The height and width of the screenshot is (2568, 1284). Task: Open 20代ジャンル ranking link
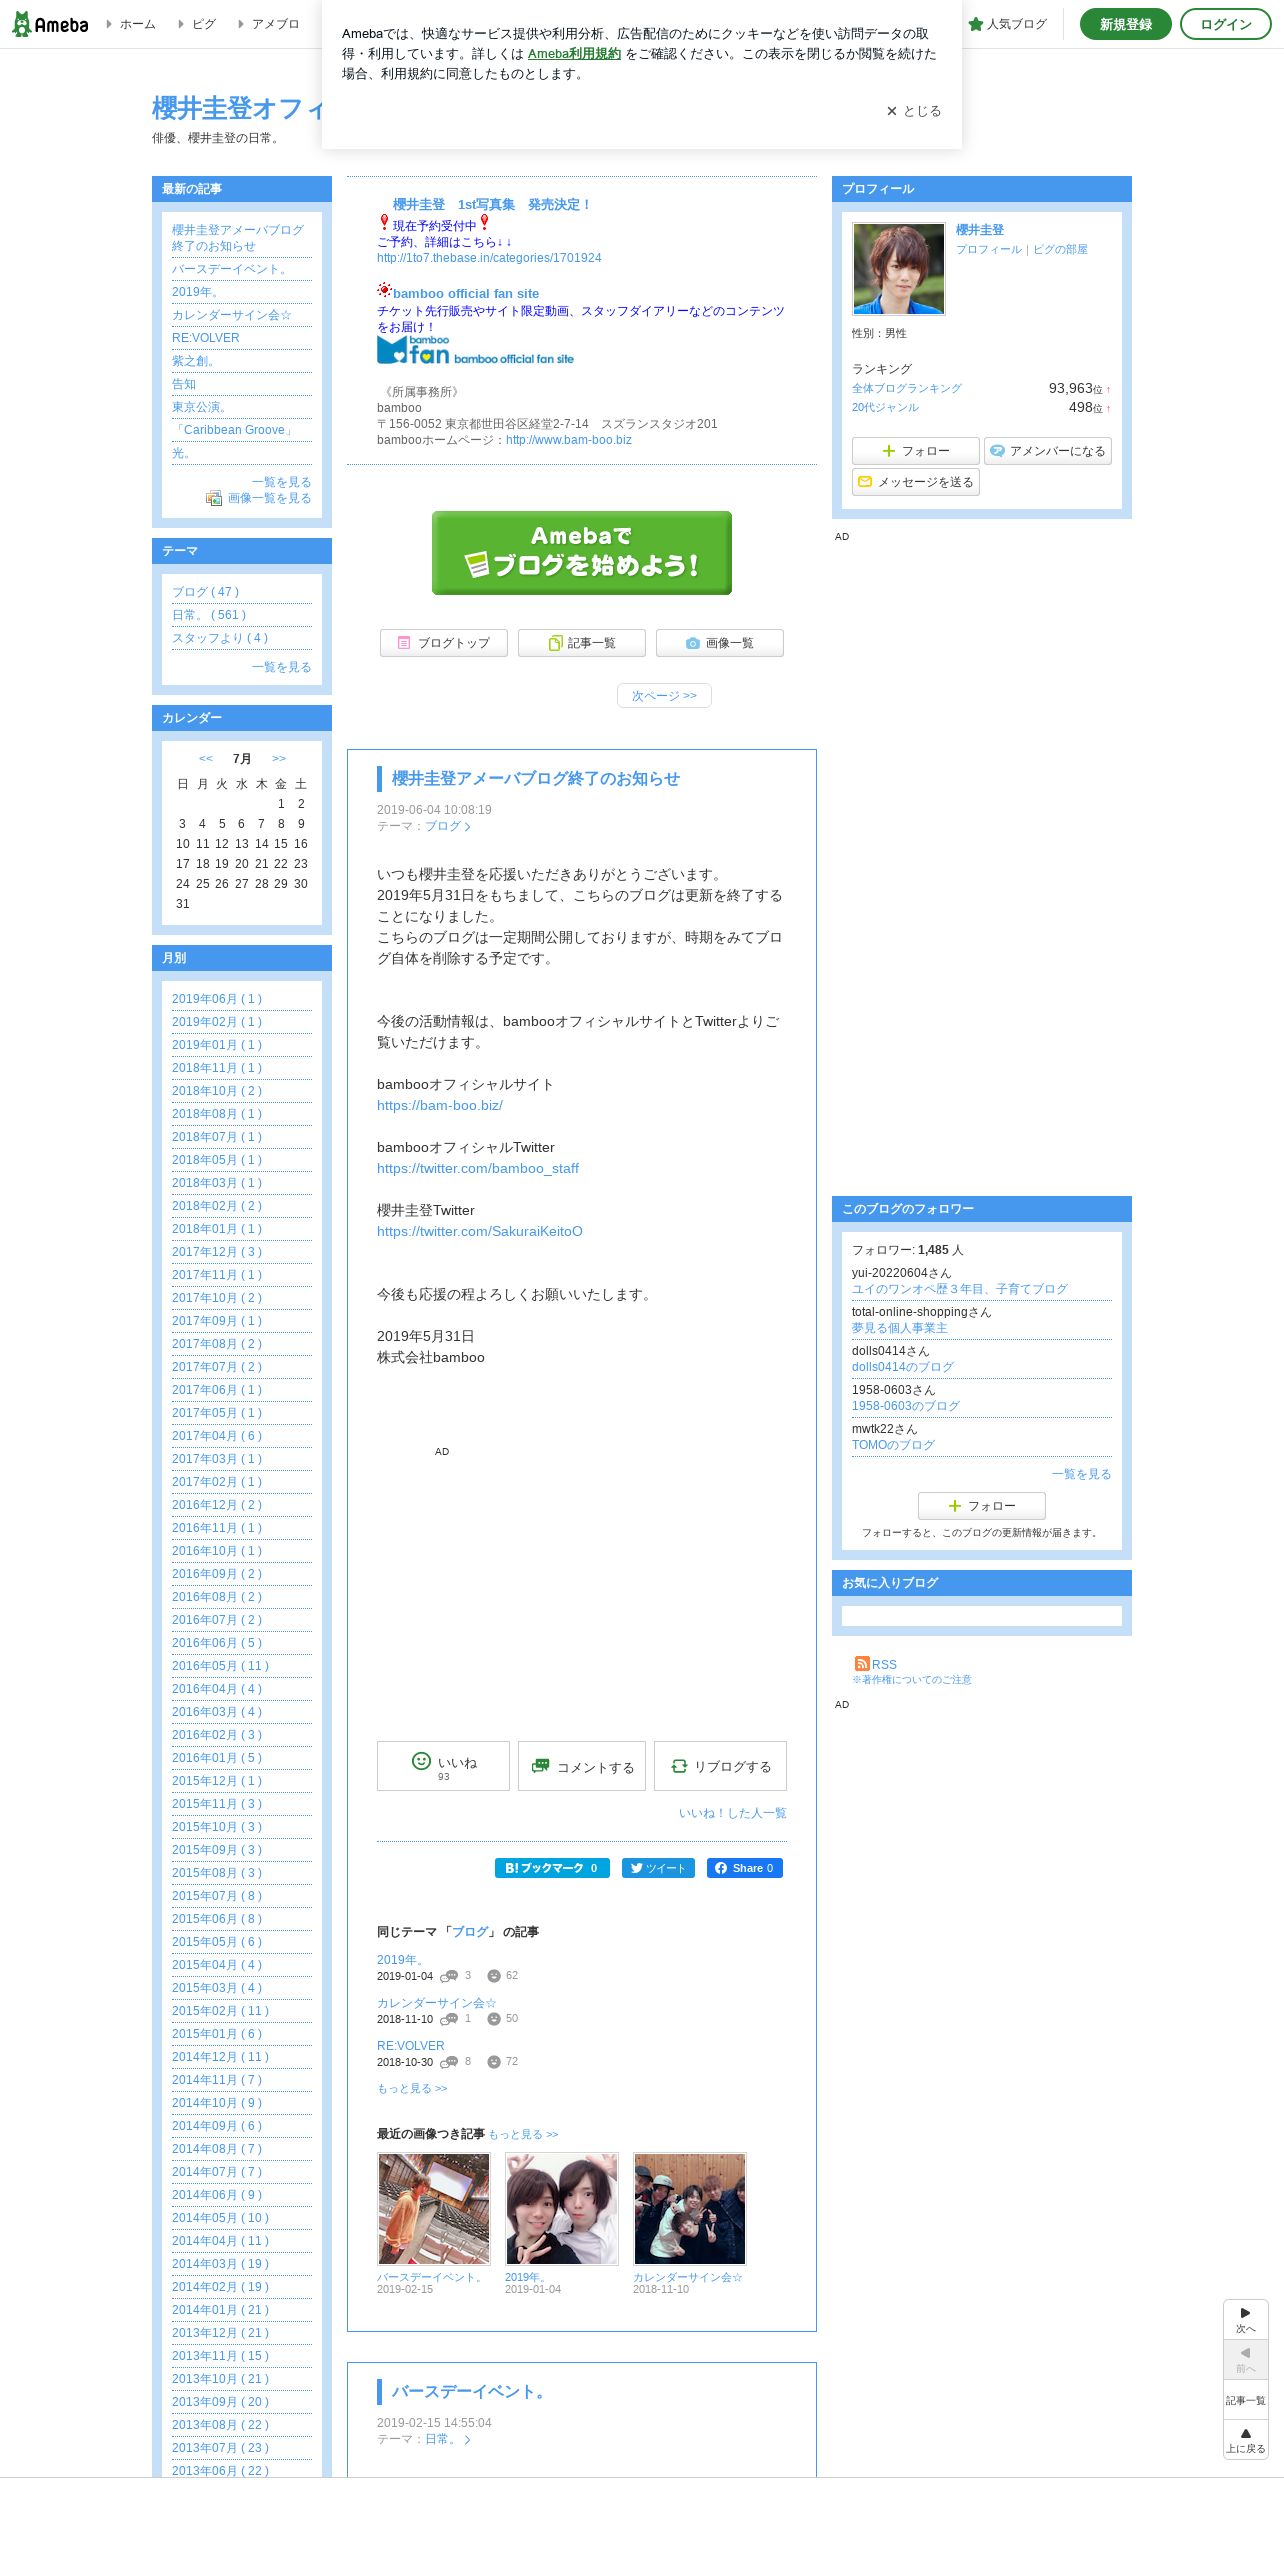point(885,407)
